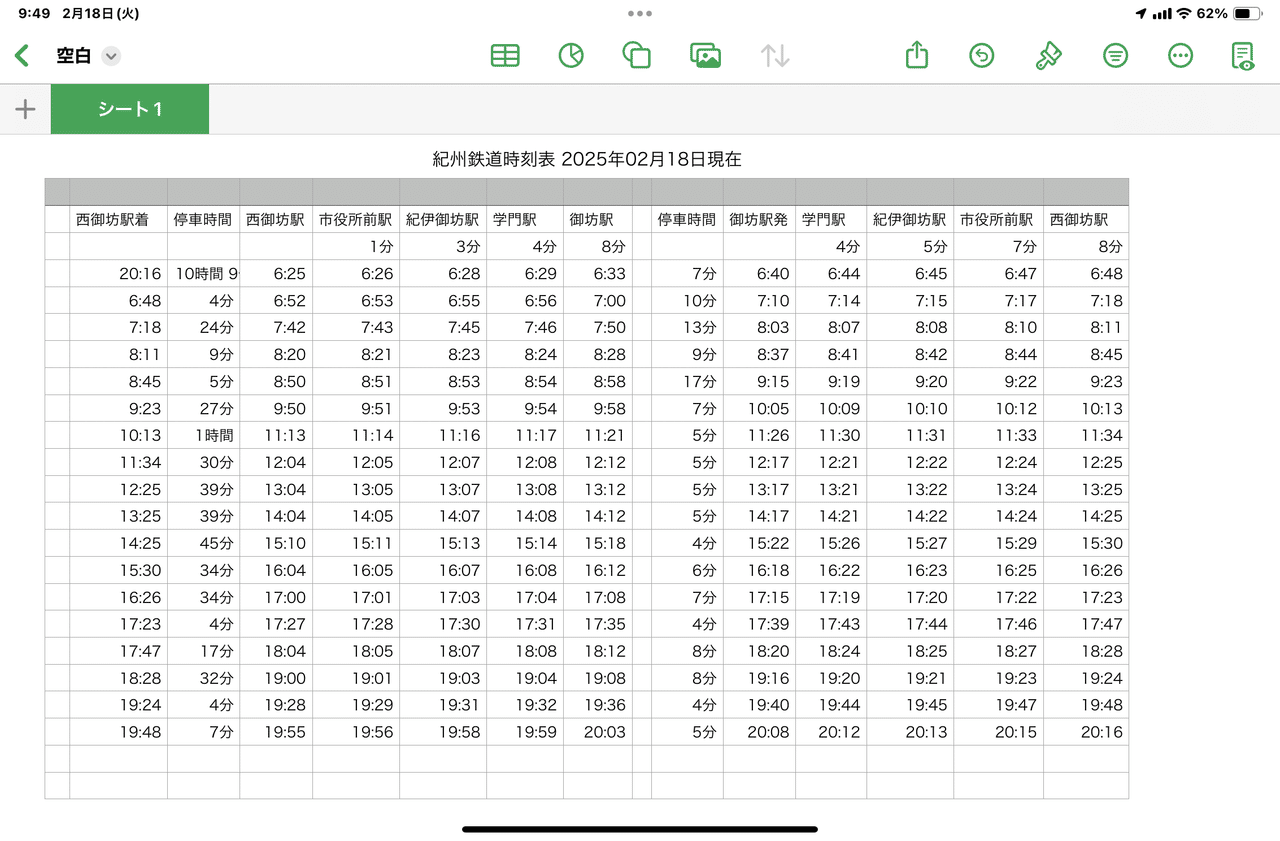Tap the cellular signal bars indicator

click(1162, 14)
